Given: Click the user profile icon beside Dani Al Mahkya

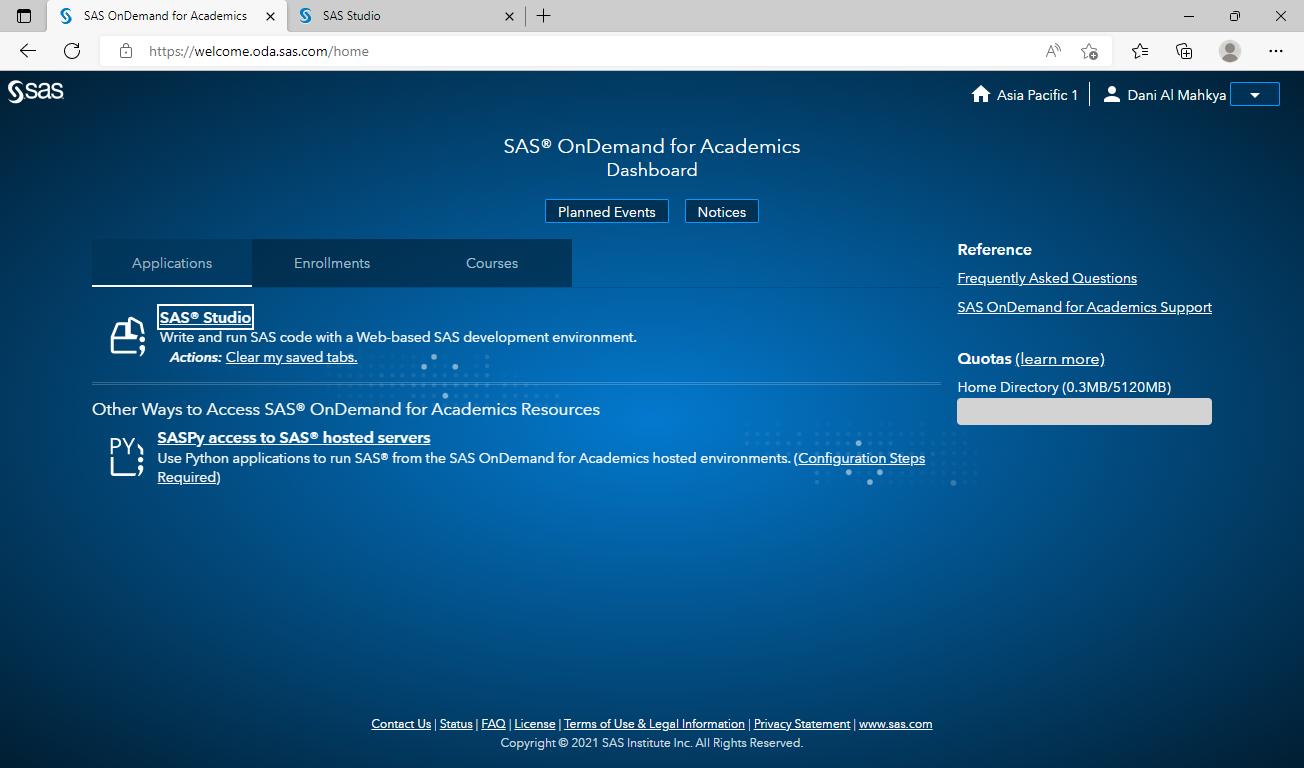Looking at the screenshot, I should [x=1111, y=95].
